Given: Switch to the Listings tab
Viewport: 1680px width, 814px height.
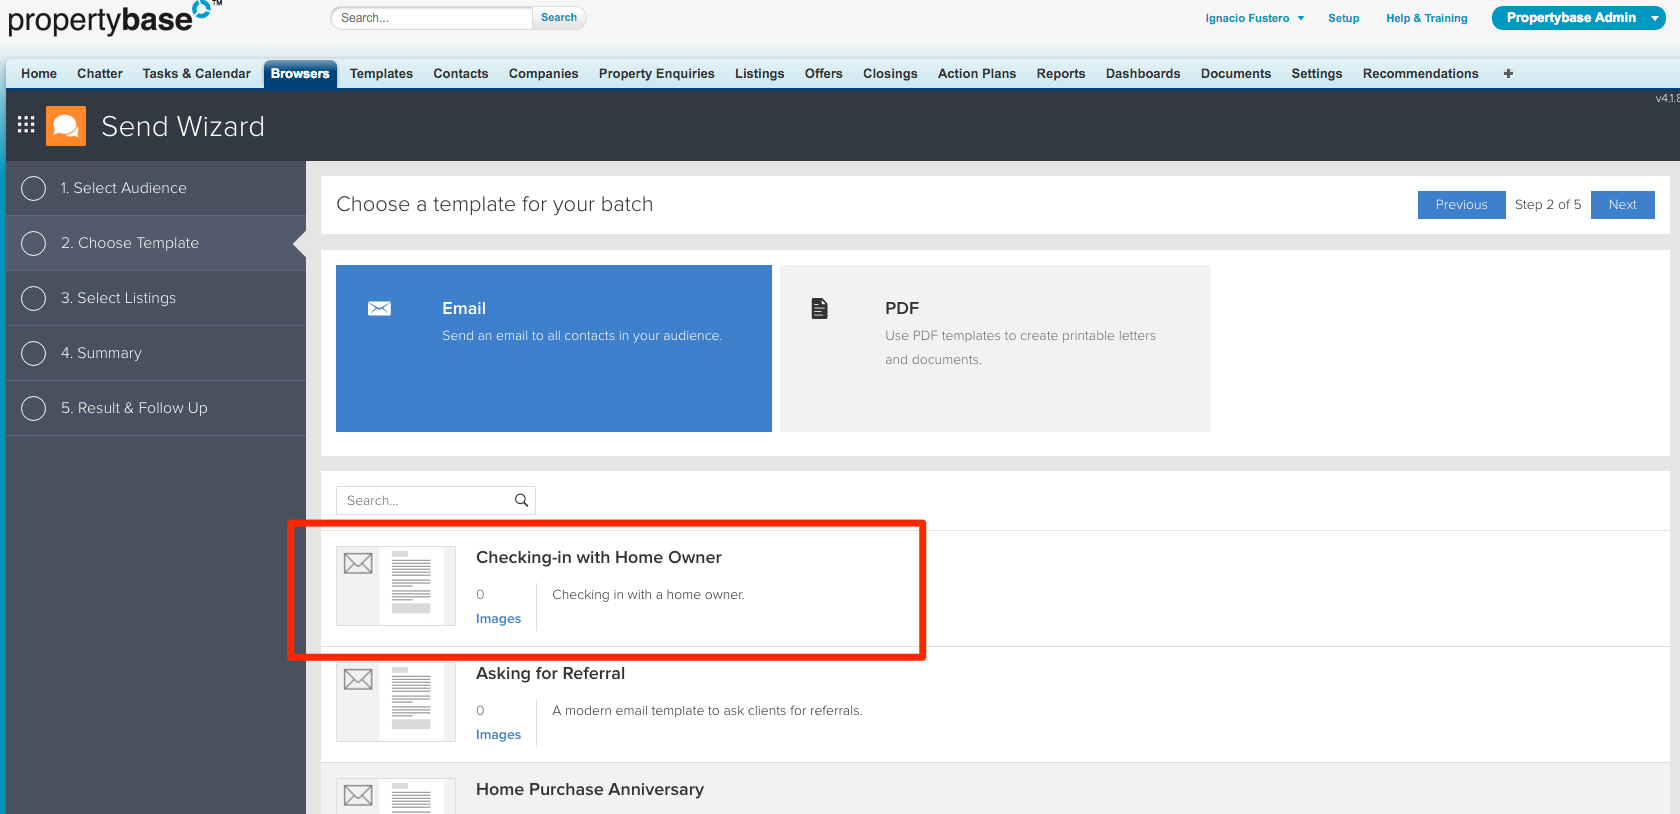Looking at the screenshot, I should (760, 73).
